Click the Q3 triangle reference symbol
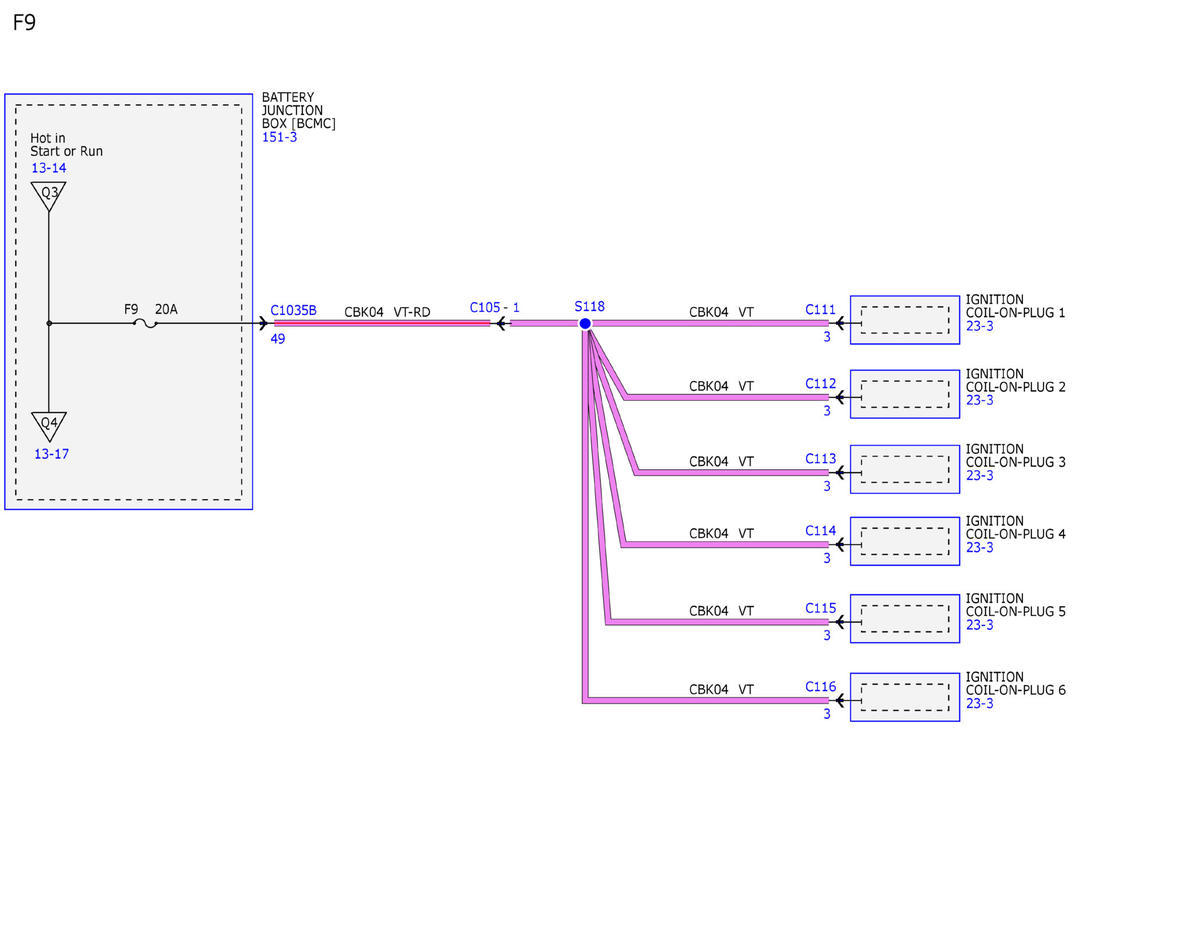The width and height of the screenshot is (1200, 927). [49, 195]
